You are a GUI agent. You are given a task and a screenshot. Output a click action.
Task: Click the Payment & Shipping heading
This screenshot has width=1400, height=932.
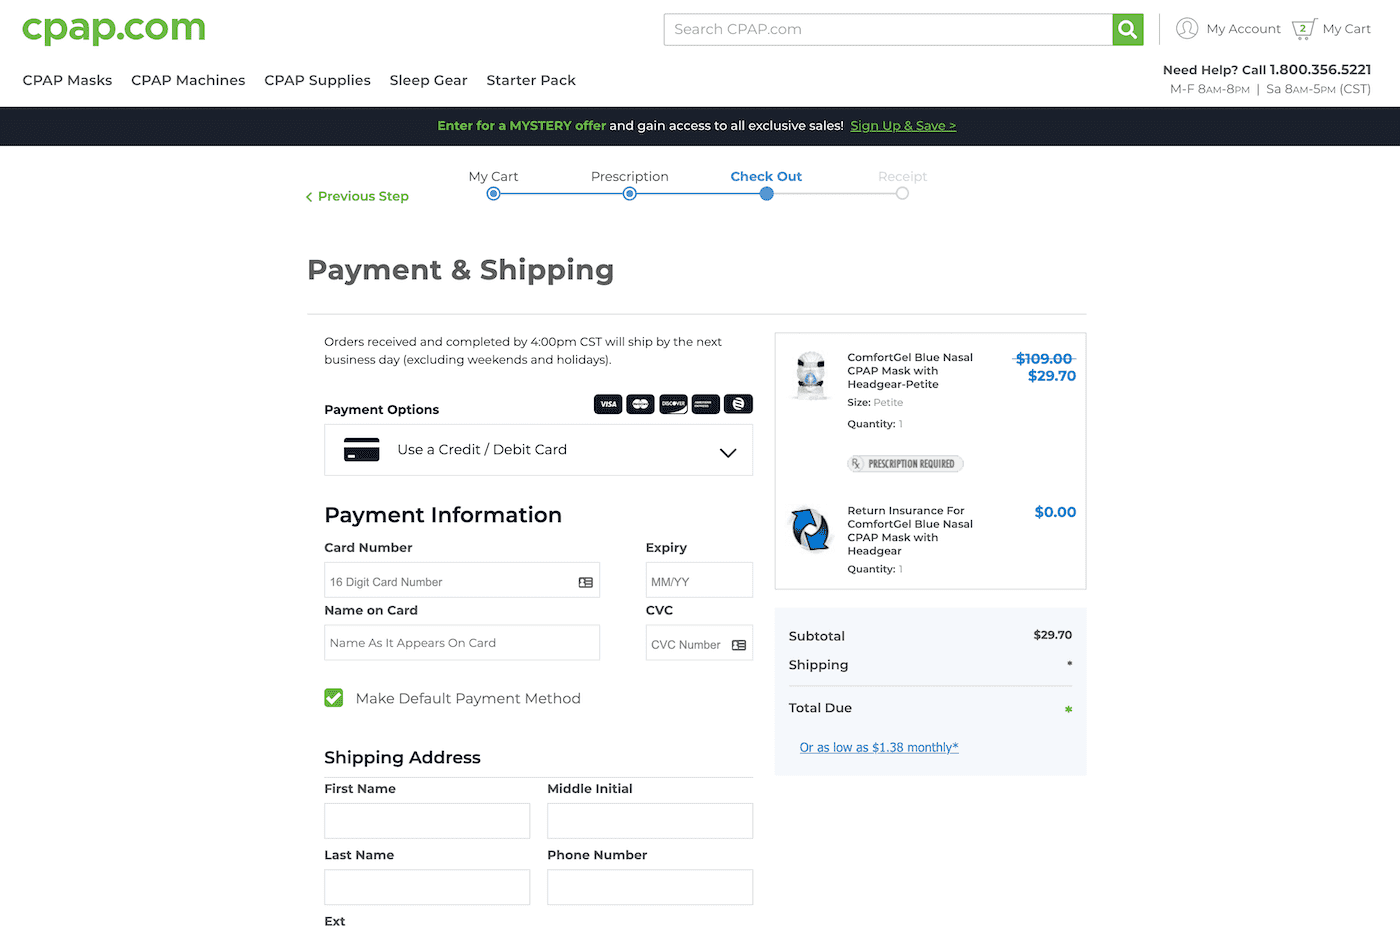tap(461, 270)
